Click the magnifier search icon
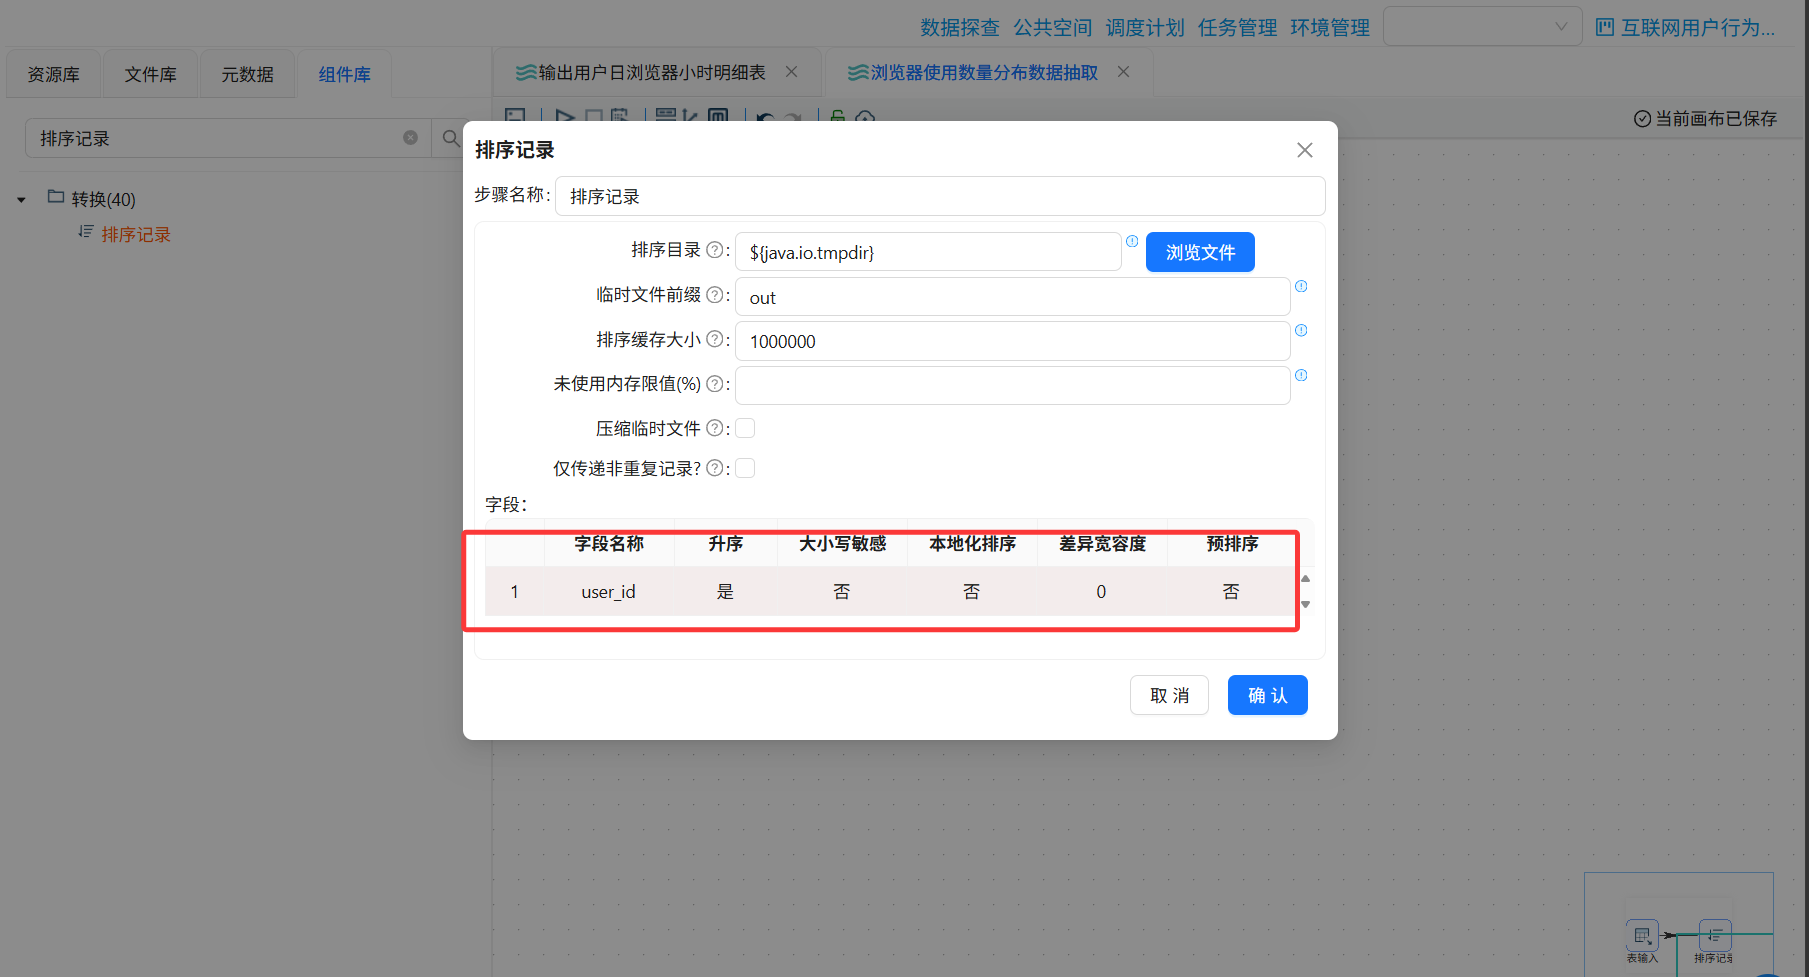Screen dimensions: 1809x977 click(451, 138)
